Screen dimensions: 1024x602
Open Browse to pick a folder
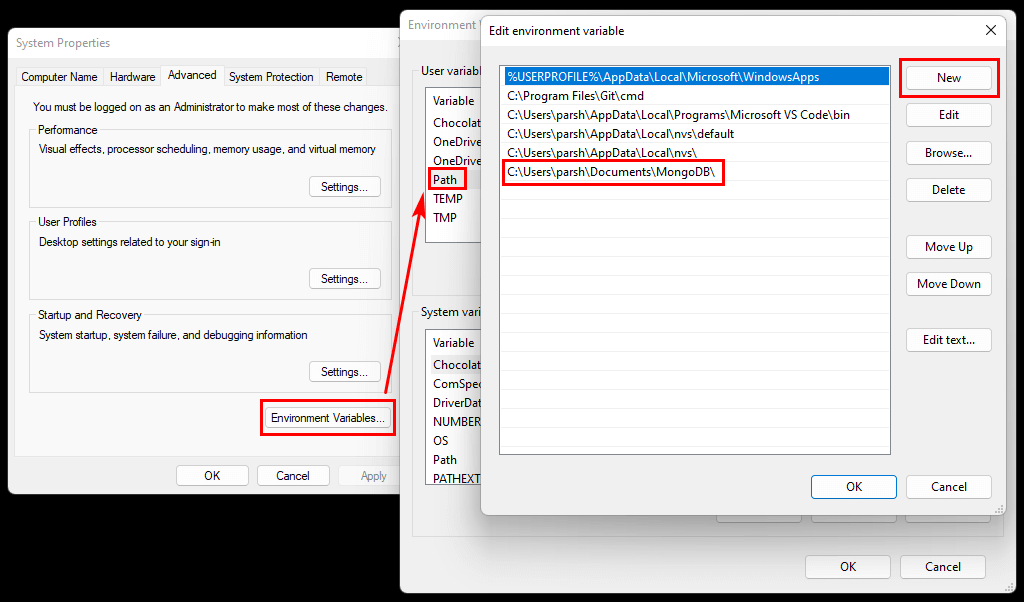pyautogui.click(x=947, y=152)
